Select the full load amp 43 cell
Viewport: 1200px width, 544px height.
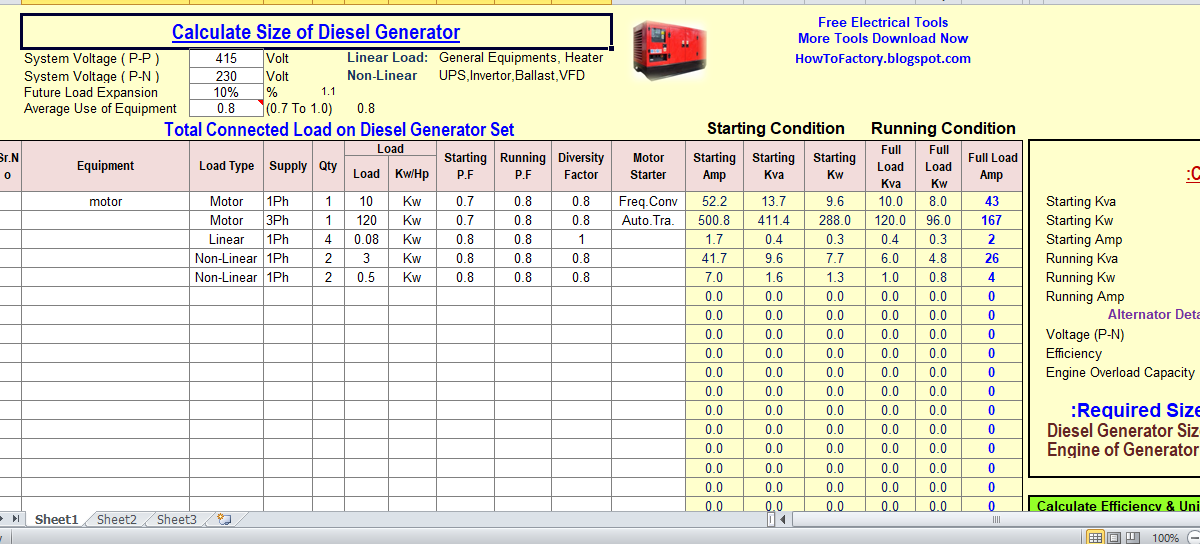(x=992, y=201)
